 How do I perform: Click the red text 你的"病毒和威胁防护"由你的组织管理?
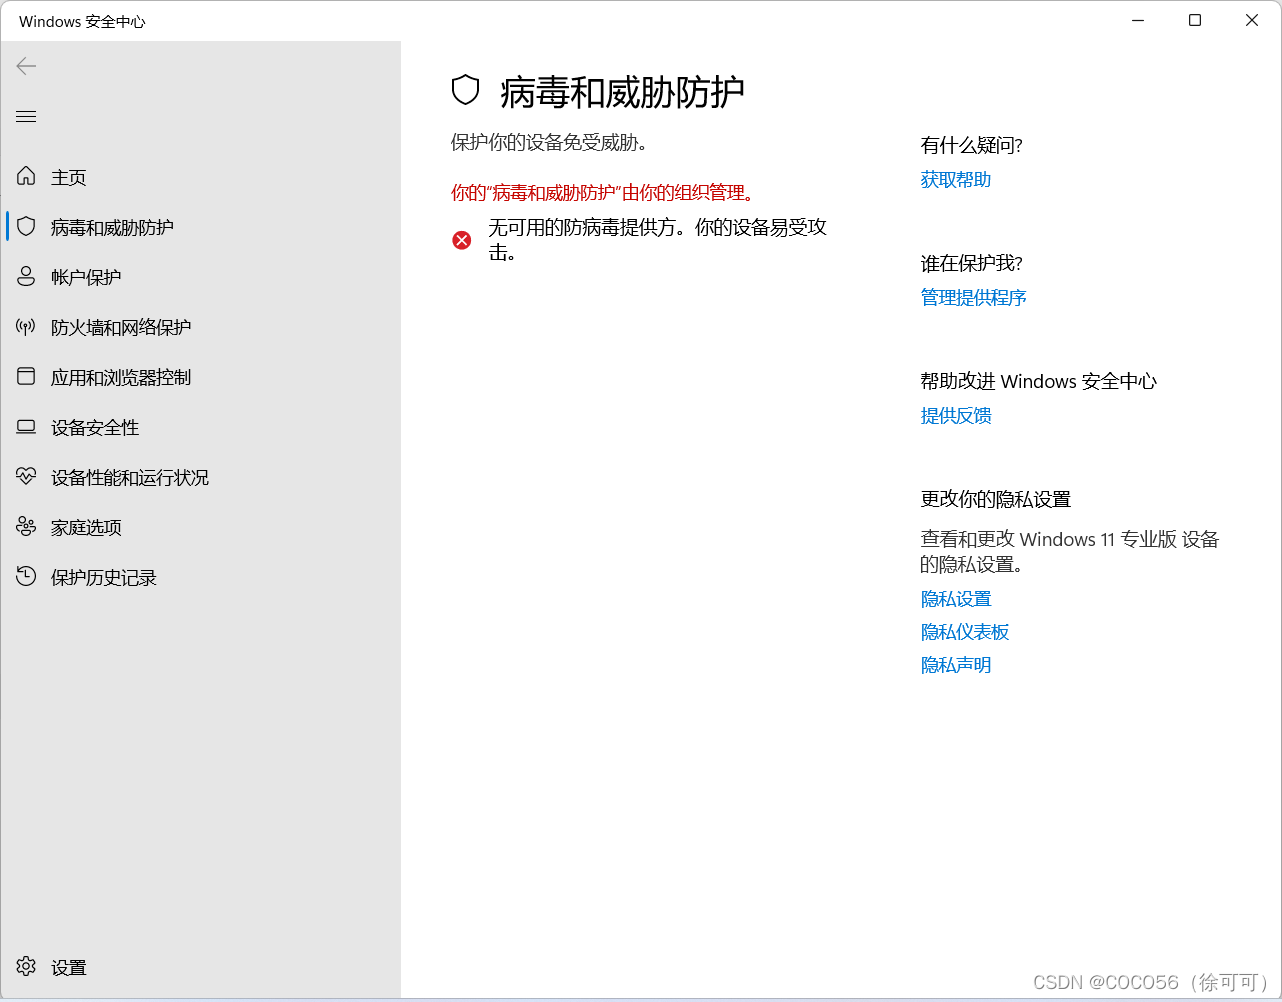coord(603,193)
